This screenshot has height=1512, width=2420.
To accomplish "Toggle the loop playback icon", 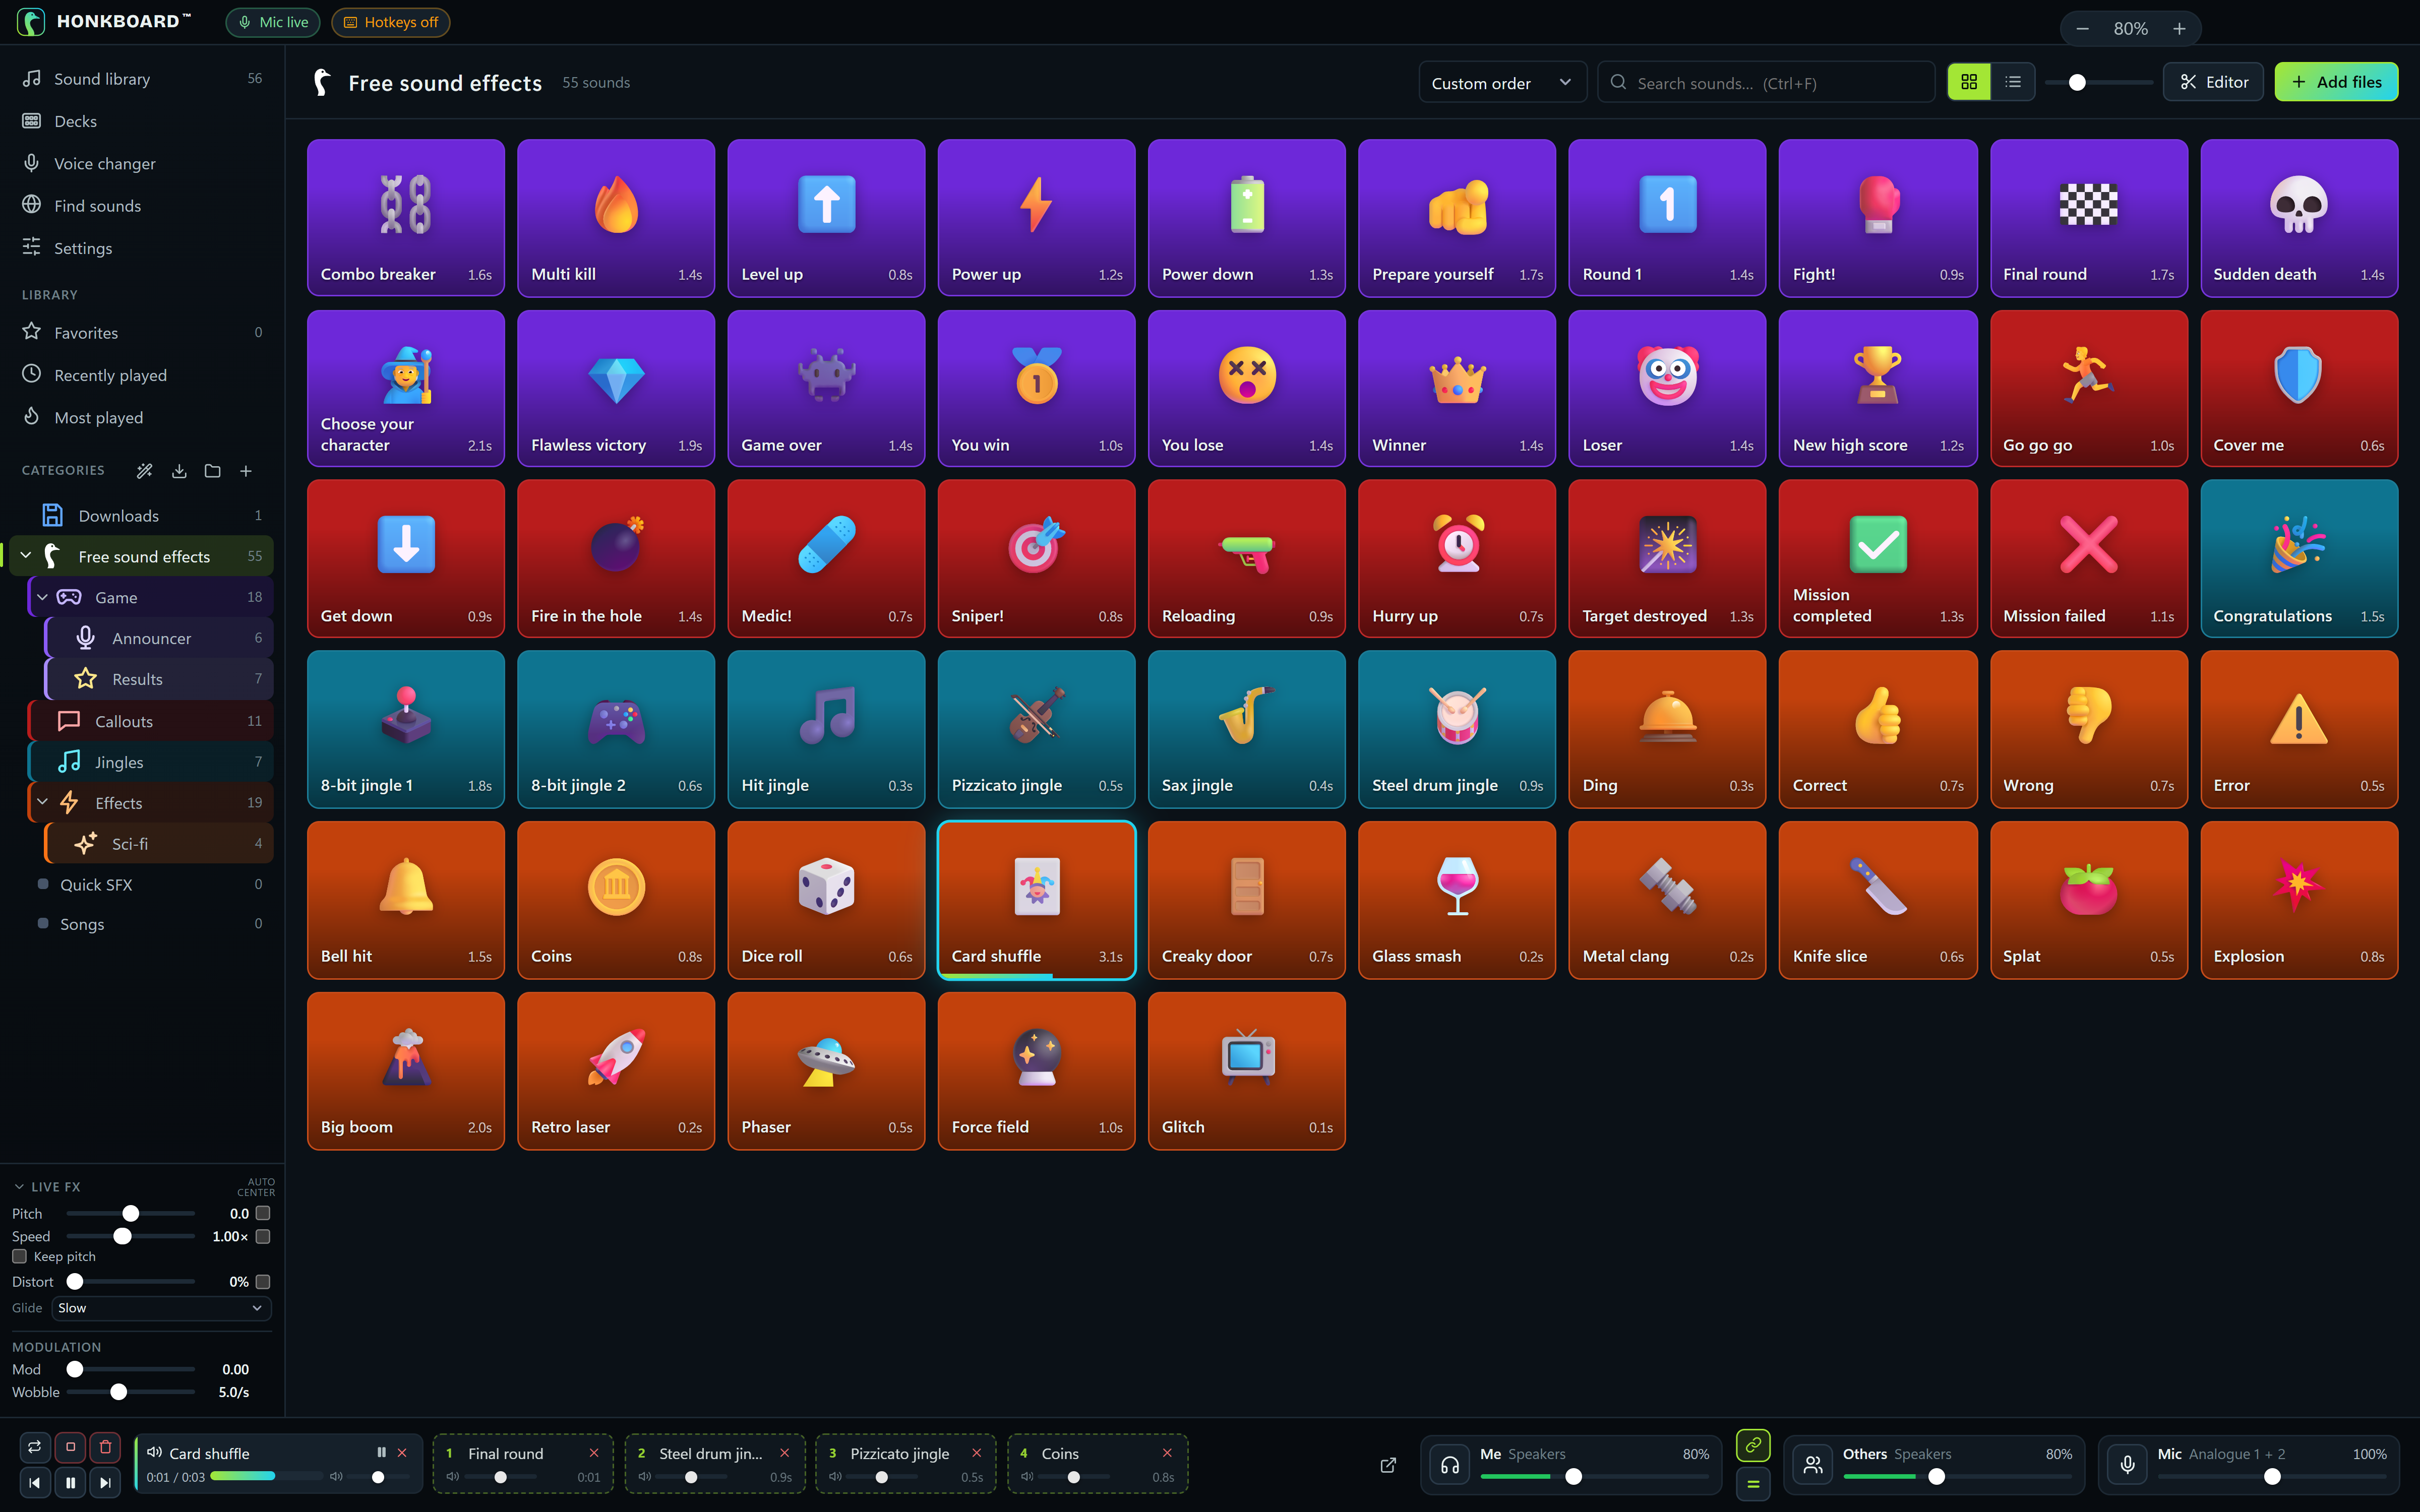I will pyautogui.click(x=34, y=1446).
